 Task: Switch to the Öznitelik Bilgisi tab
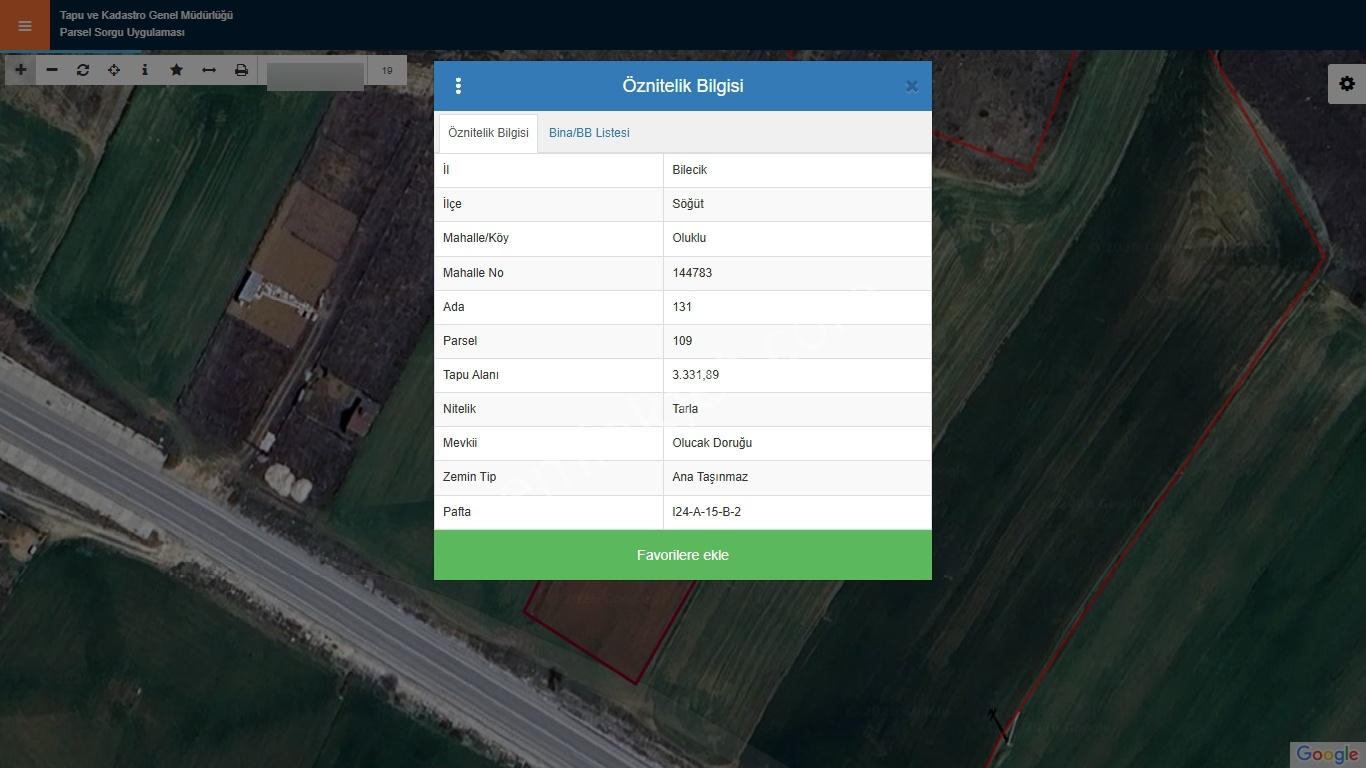[488, 133]
